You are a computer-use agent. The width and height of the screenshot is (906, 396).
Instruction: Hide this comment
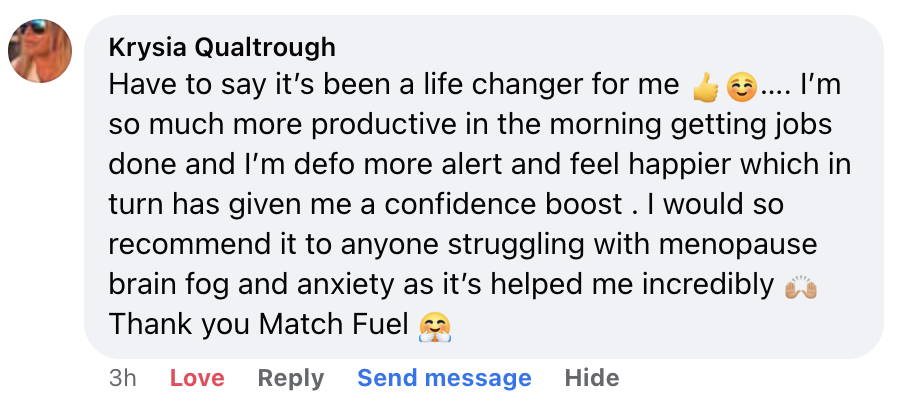coord(592,378)
